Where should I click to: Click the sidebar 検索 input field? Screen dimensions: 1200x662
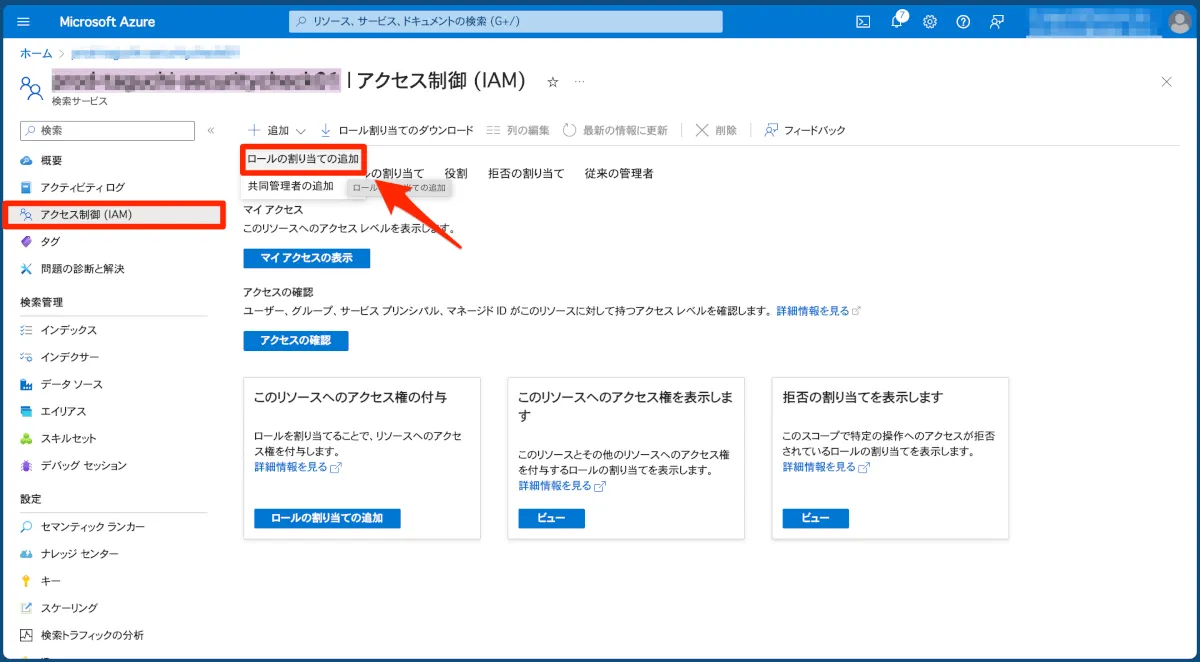pyautogui.click(x=107, y=131)
